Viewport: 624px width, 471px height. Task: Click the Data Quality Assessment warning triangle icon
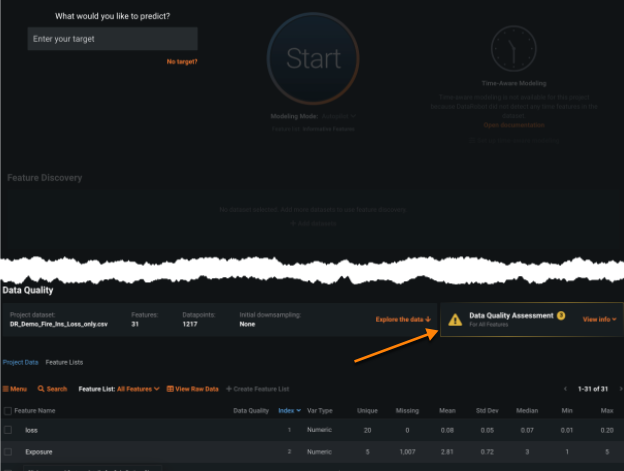click(x=455, y=319)
